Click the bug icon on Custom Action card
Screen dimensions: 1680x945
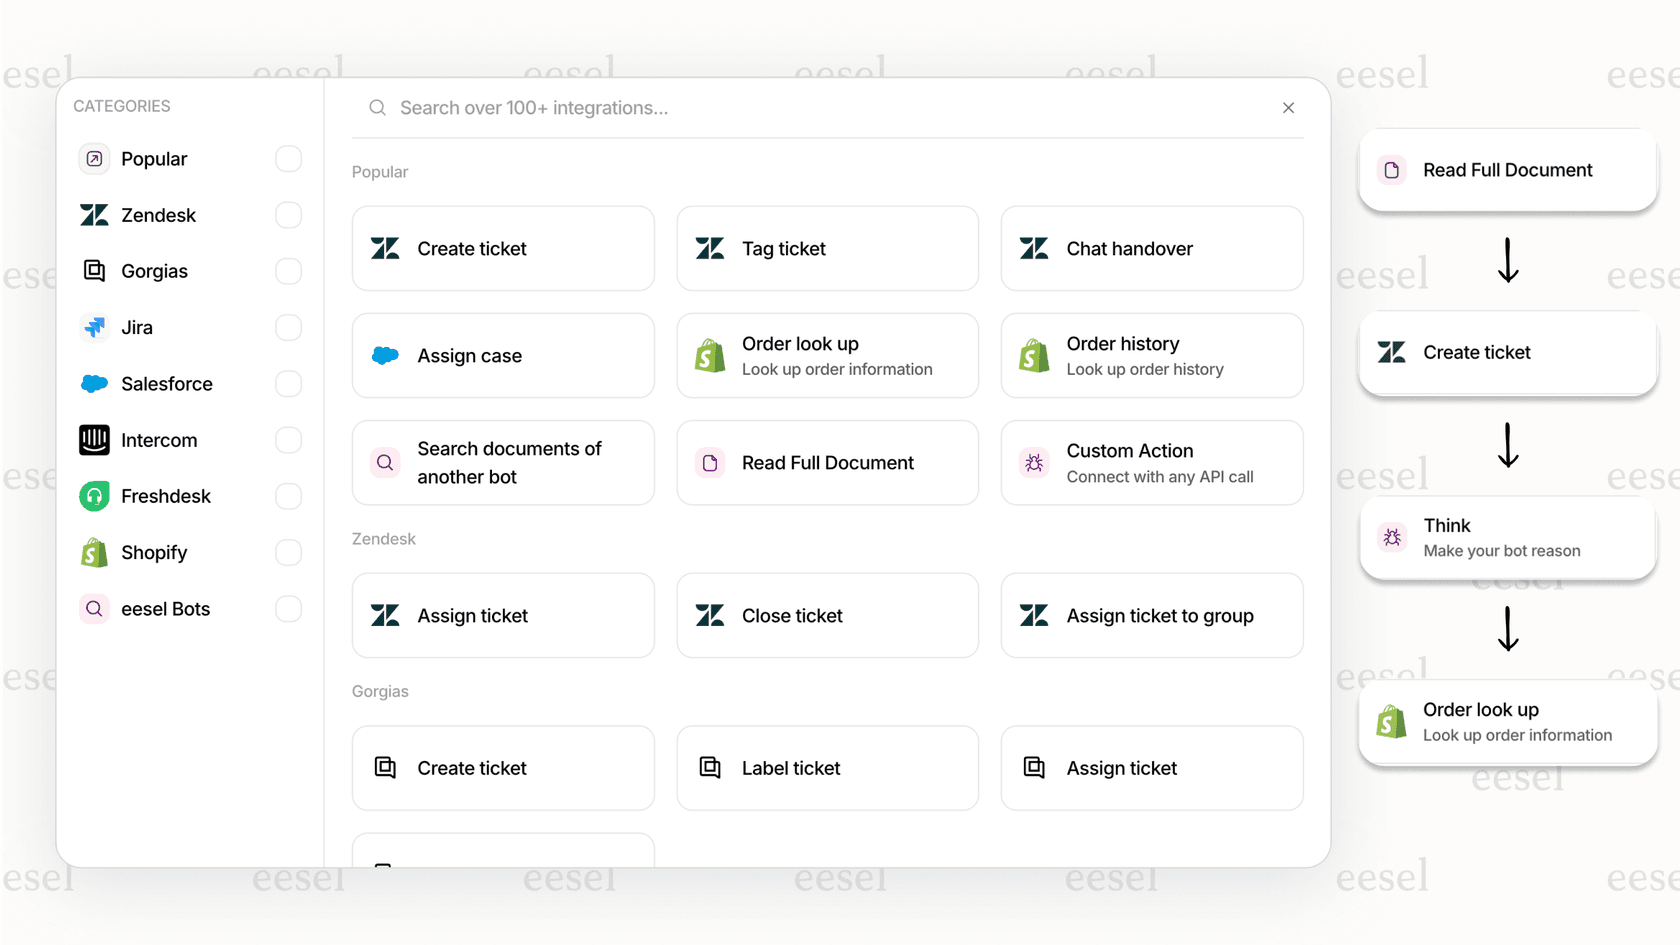click(x=1034, y=463)
